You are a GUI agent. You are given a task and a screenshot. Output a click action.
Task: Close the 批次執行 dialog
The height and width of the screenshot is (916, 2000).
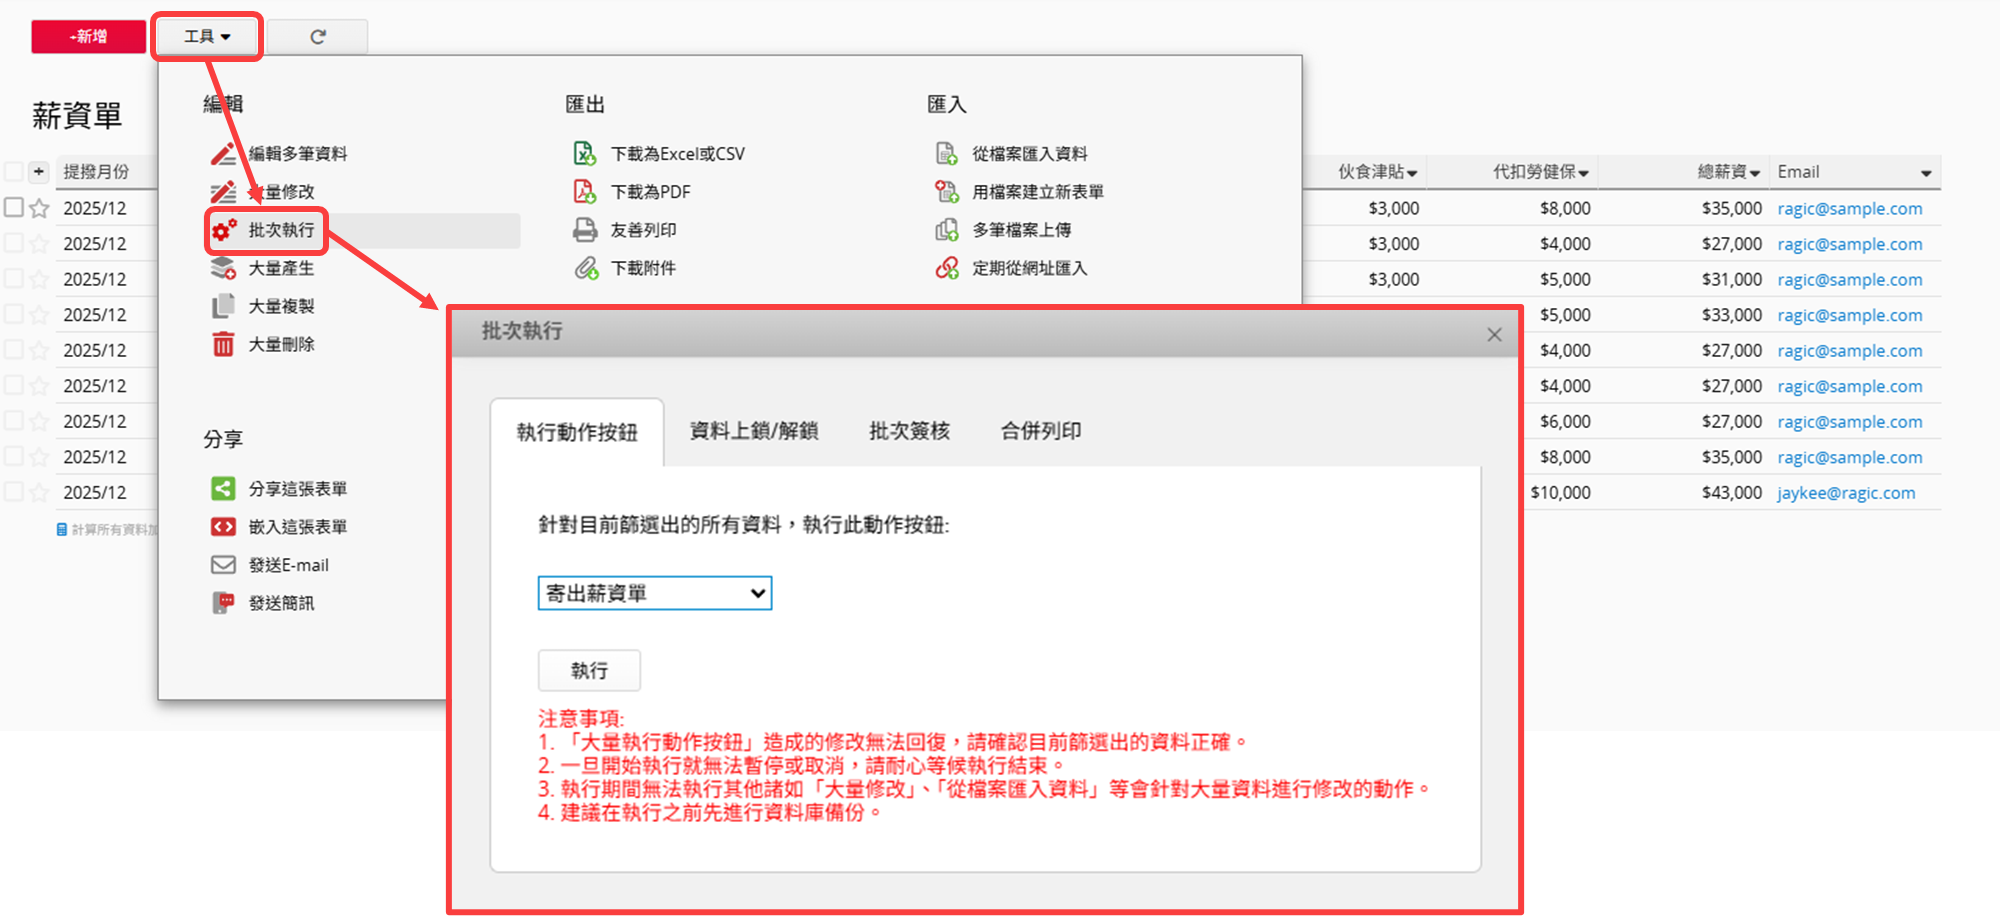(x=1494, y=335)
